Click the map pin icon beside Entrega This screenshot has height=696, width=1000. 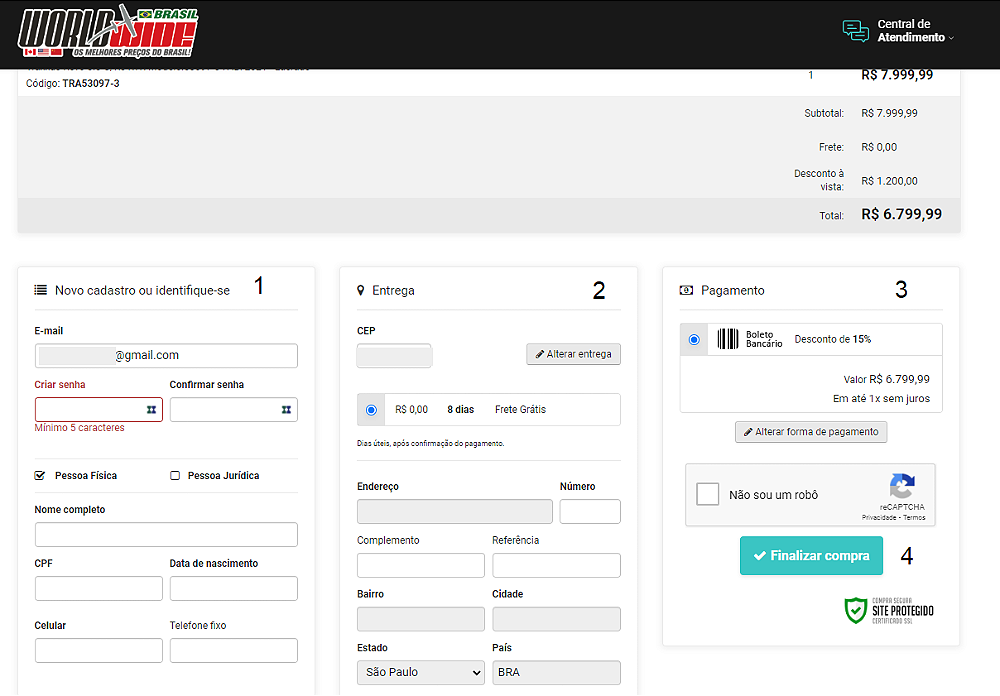[x=361, y=291]
